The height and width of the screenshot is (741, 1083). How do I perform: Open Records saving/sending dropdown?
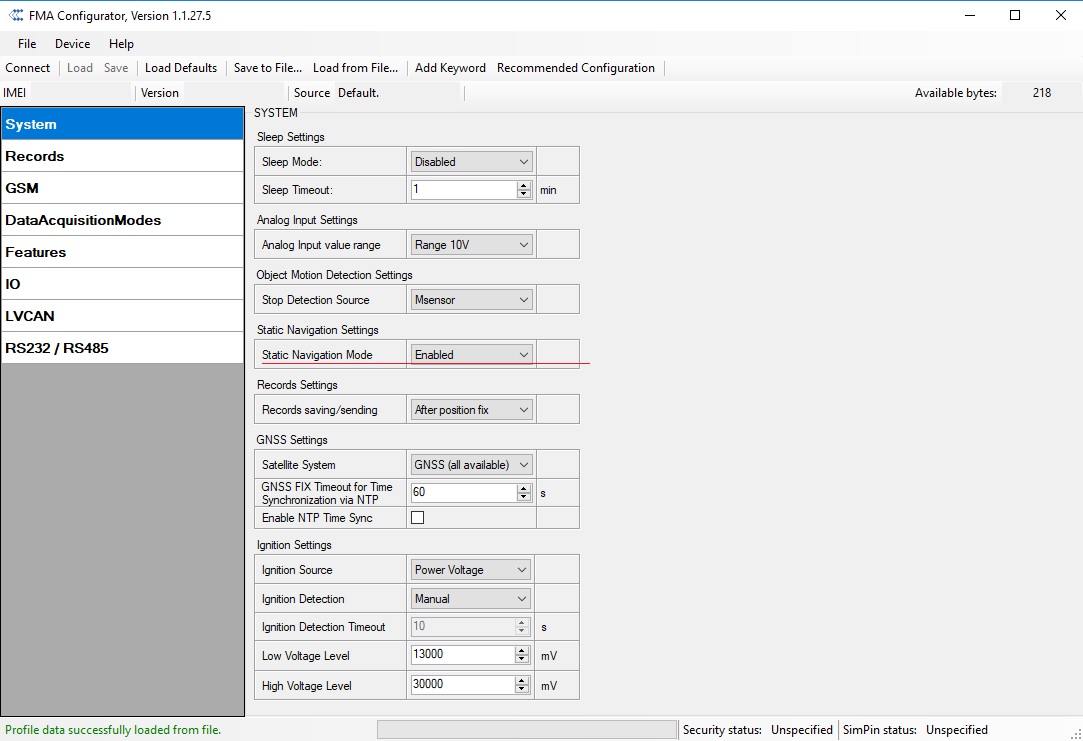pos(471,410)
